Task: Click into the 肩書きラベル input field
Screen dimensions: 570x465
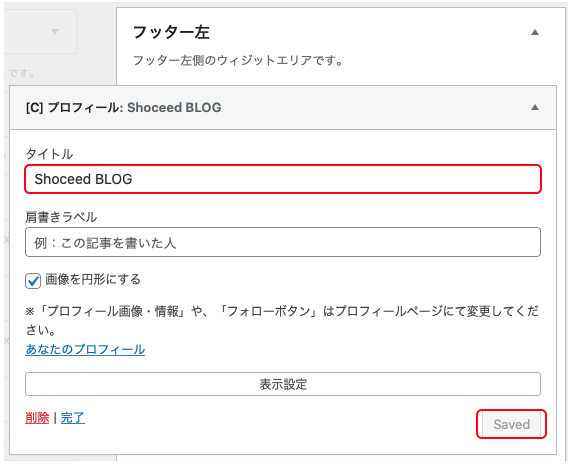Action: click(x=283, y=242)
